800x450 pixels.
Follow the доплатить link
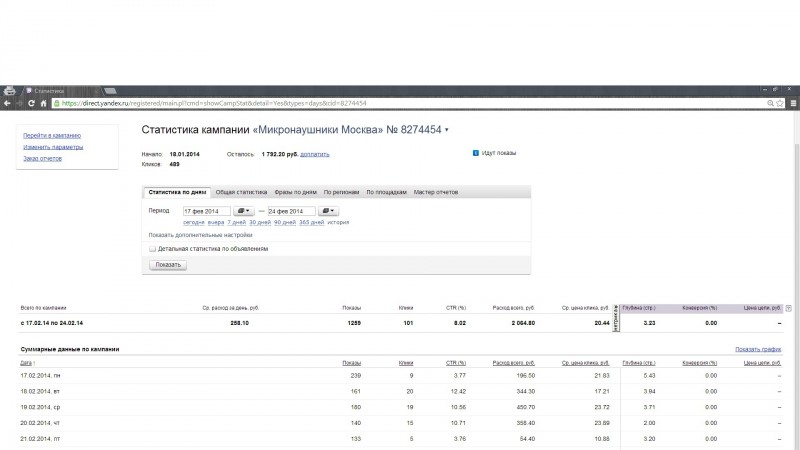[x=314, y=154]
